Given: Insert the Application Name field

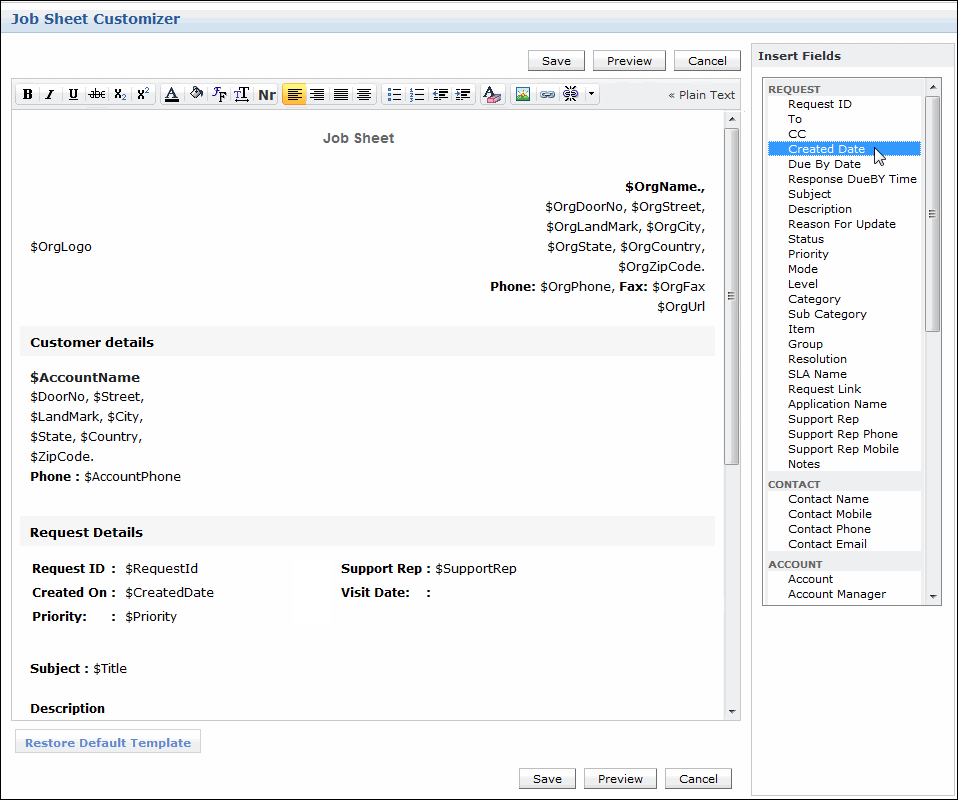Looking at the screenshot, I should point(837,404).
